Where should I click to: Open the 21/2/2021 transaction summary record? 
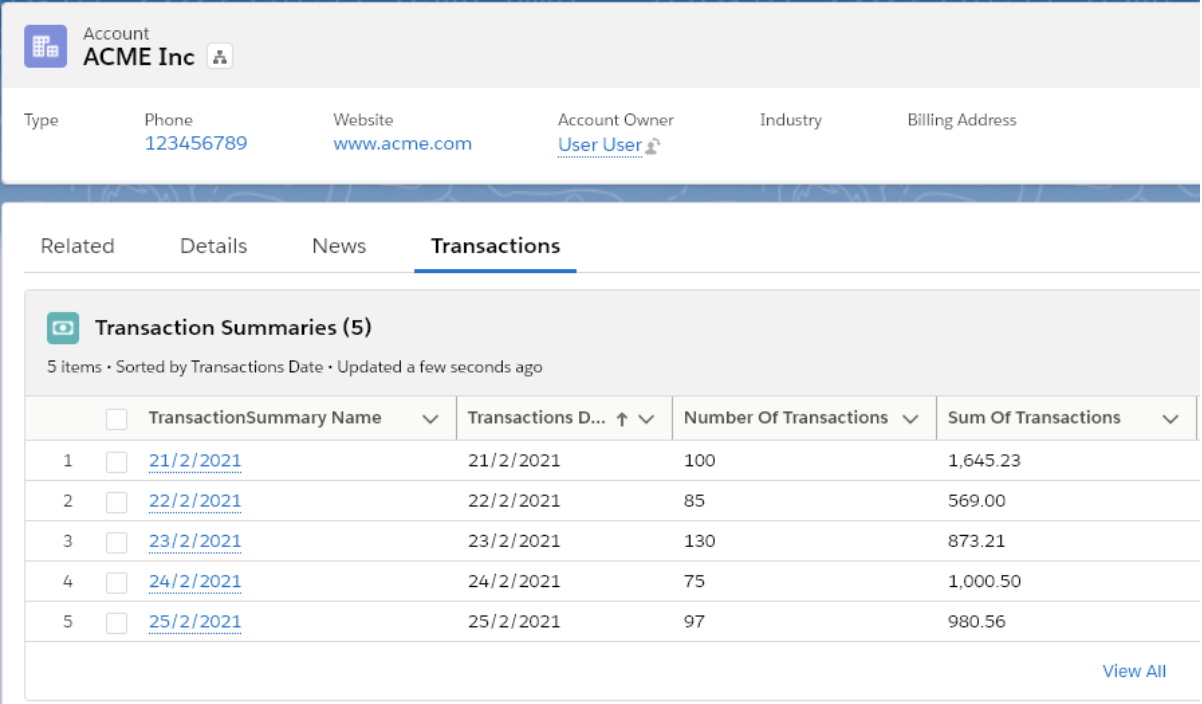point(195,461)
